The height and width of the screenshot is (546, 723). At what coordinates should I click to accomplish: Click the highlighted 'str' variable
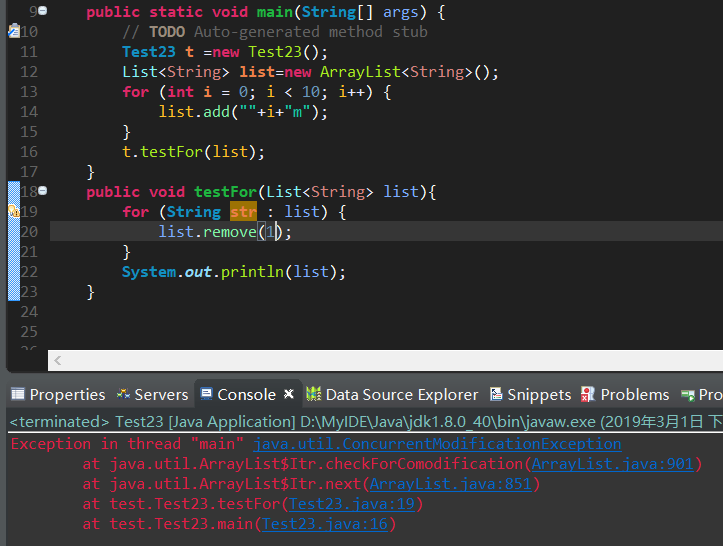(x=243, y=211)
